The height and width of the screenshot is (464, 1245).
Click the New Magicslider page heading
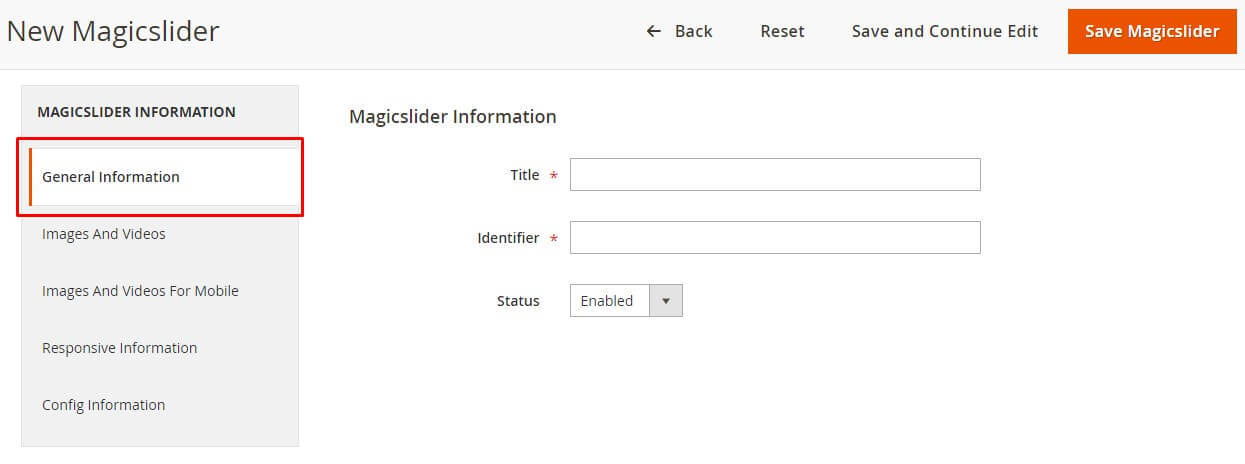point(113,32)
